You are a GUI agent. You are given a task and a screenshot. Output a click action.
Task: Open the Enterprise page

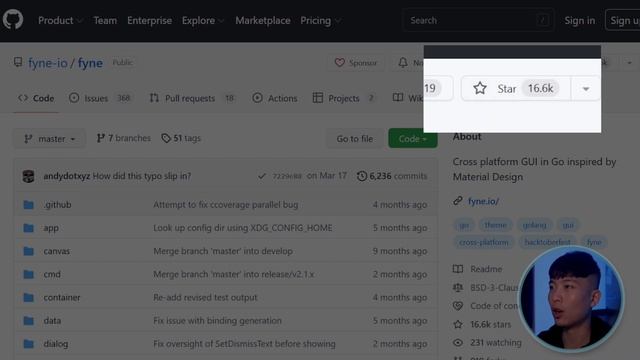click(x=149, y=20)
